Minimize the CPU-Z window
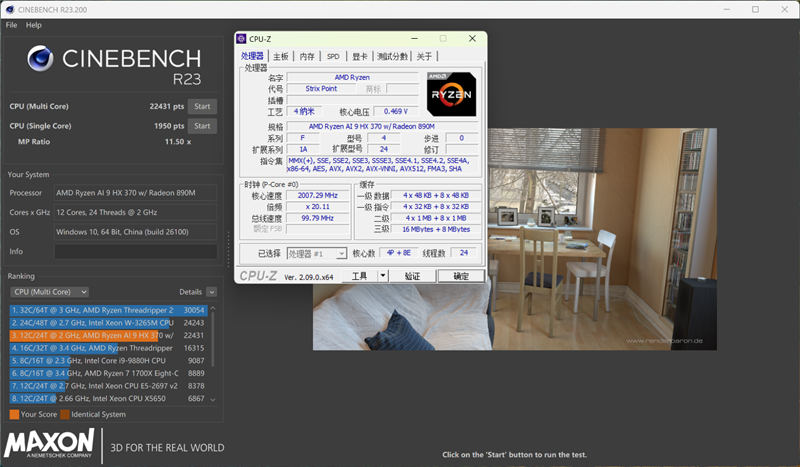This screenshot has height=467, width=800. coord(414,39)
